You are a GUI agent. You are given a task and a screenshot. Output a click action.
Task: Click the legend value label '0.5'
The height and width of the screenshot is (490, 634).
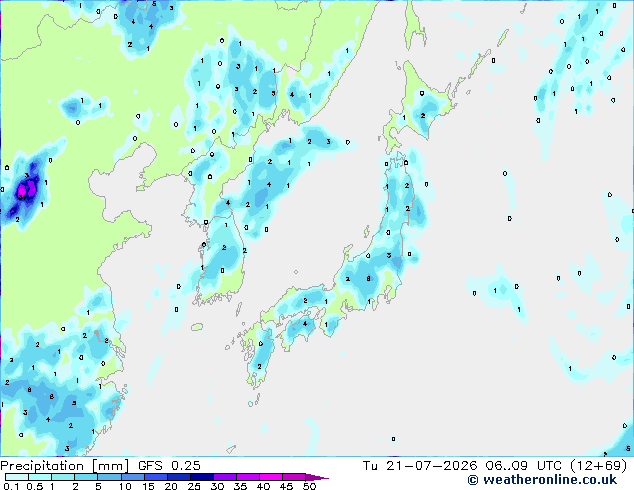click(34, 486)
